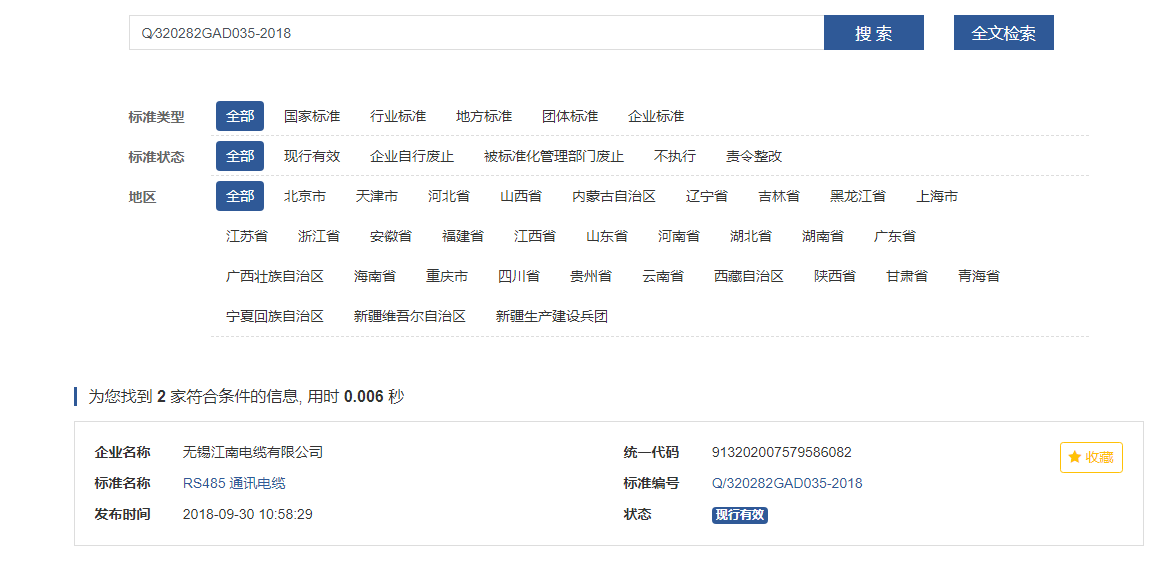Open the RS485 通讯电缆 standard link
1149x561 pixels.
[234, 483]
